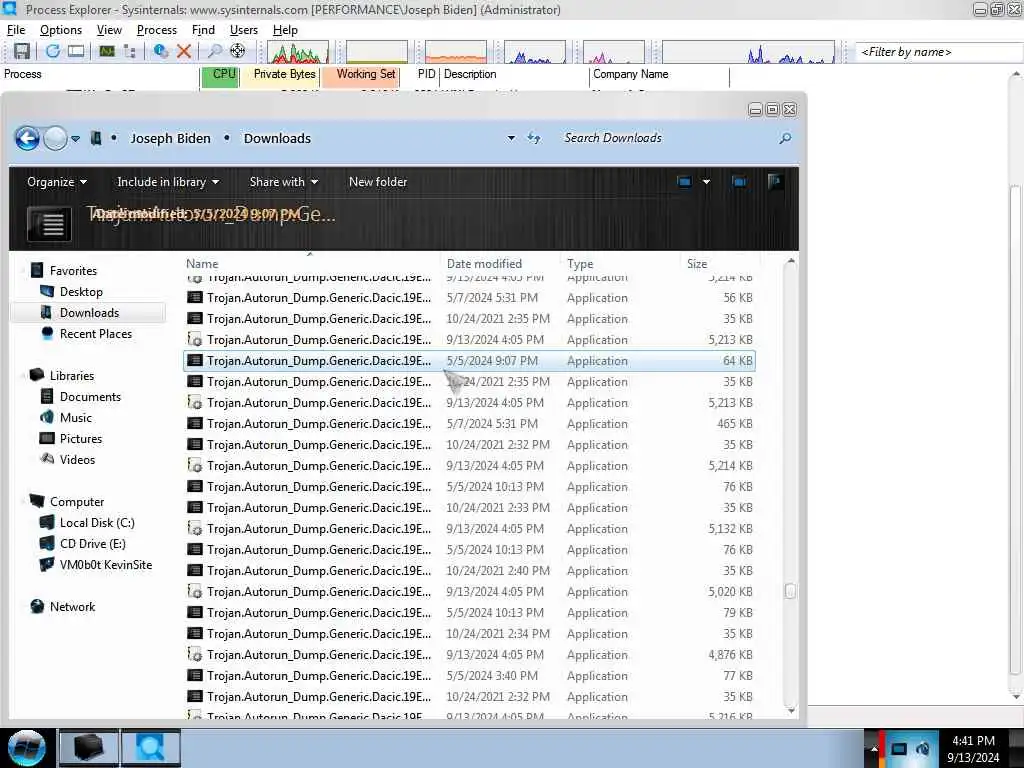The image size is (1024, 768).
Task: Sort by the Private Bytes column
Action: coord(280,74)
